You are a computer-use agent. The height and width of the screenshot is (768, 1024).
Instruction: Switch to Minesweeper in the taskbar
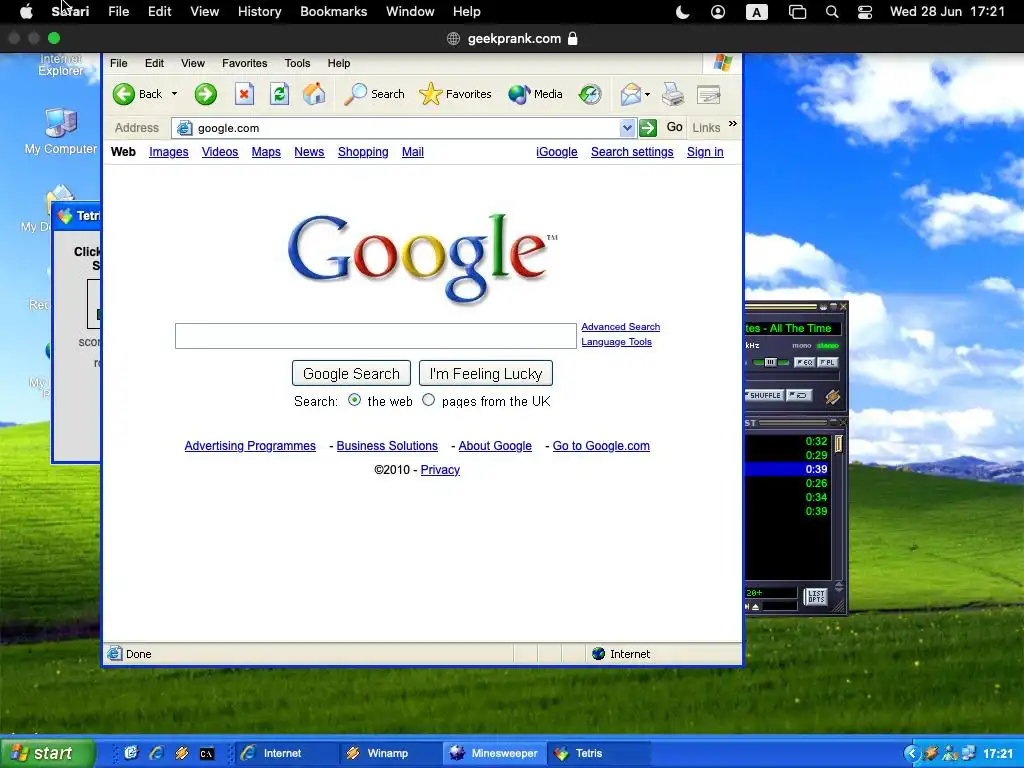(x=494, y=753)
